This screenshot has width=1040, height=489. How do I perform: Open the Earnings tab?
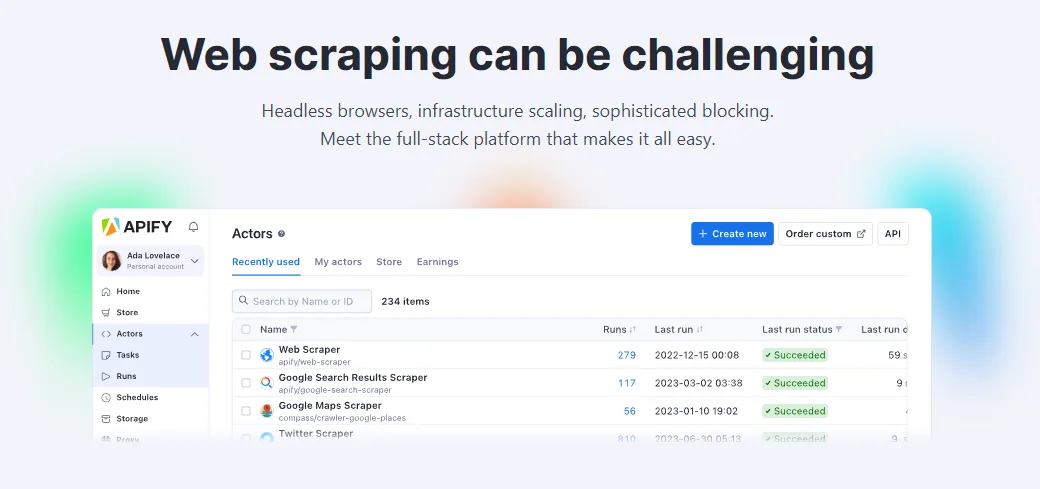click(x=437, y=262)
